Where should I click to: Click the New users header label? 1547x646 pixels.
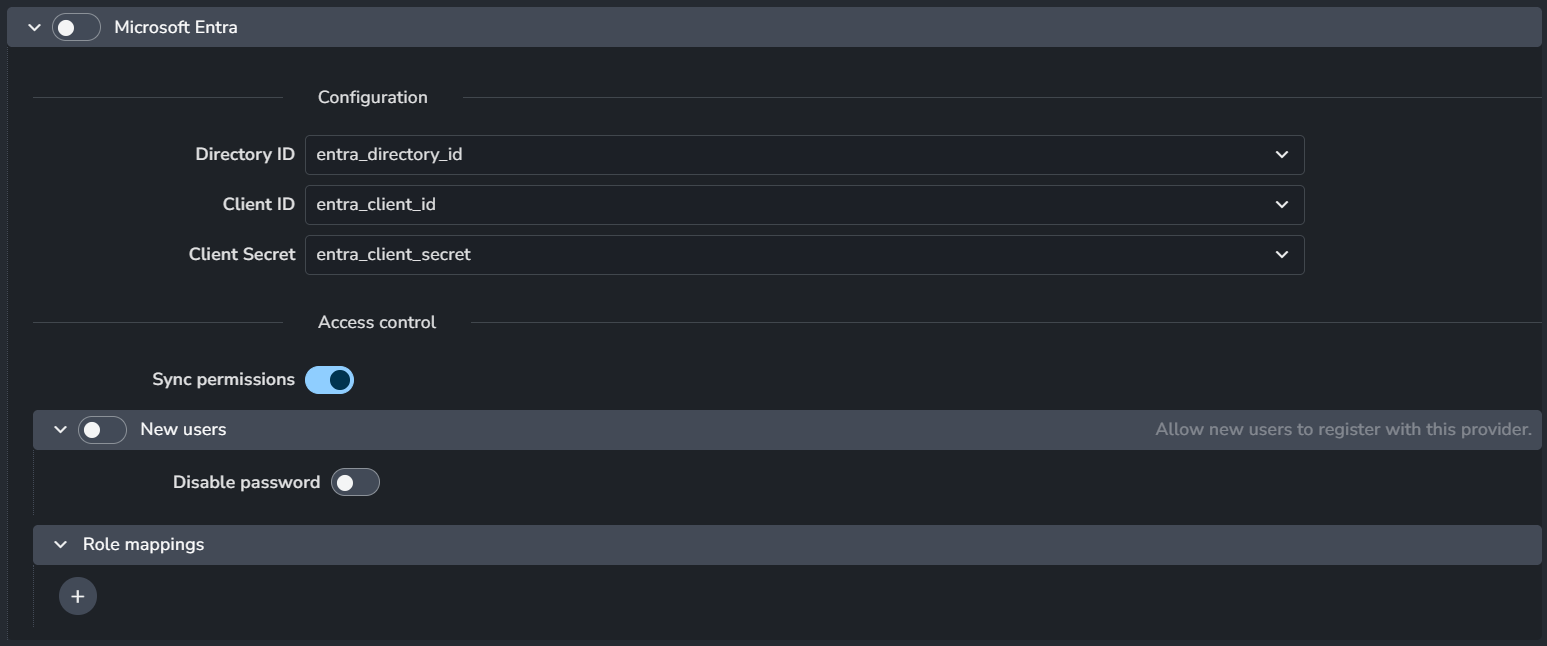coord(183,430)
